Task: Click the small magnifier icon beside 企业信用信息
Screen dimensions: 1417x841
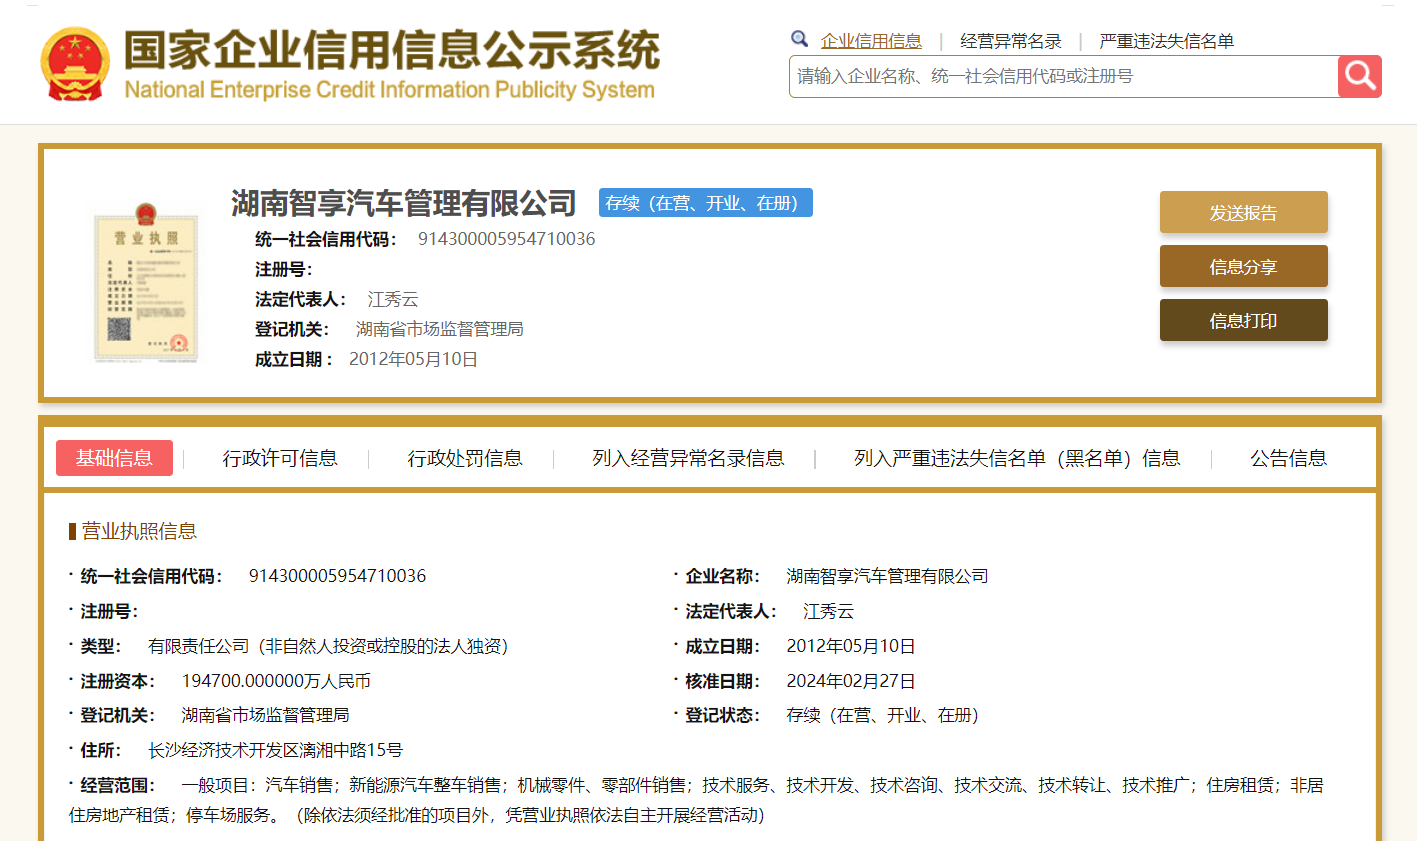Action: (799, 39)
